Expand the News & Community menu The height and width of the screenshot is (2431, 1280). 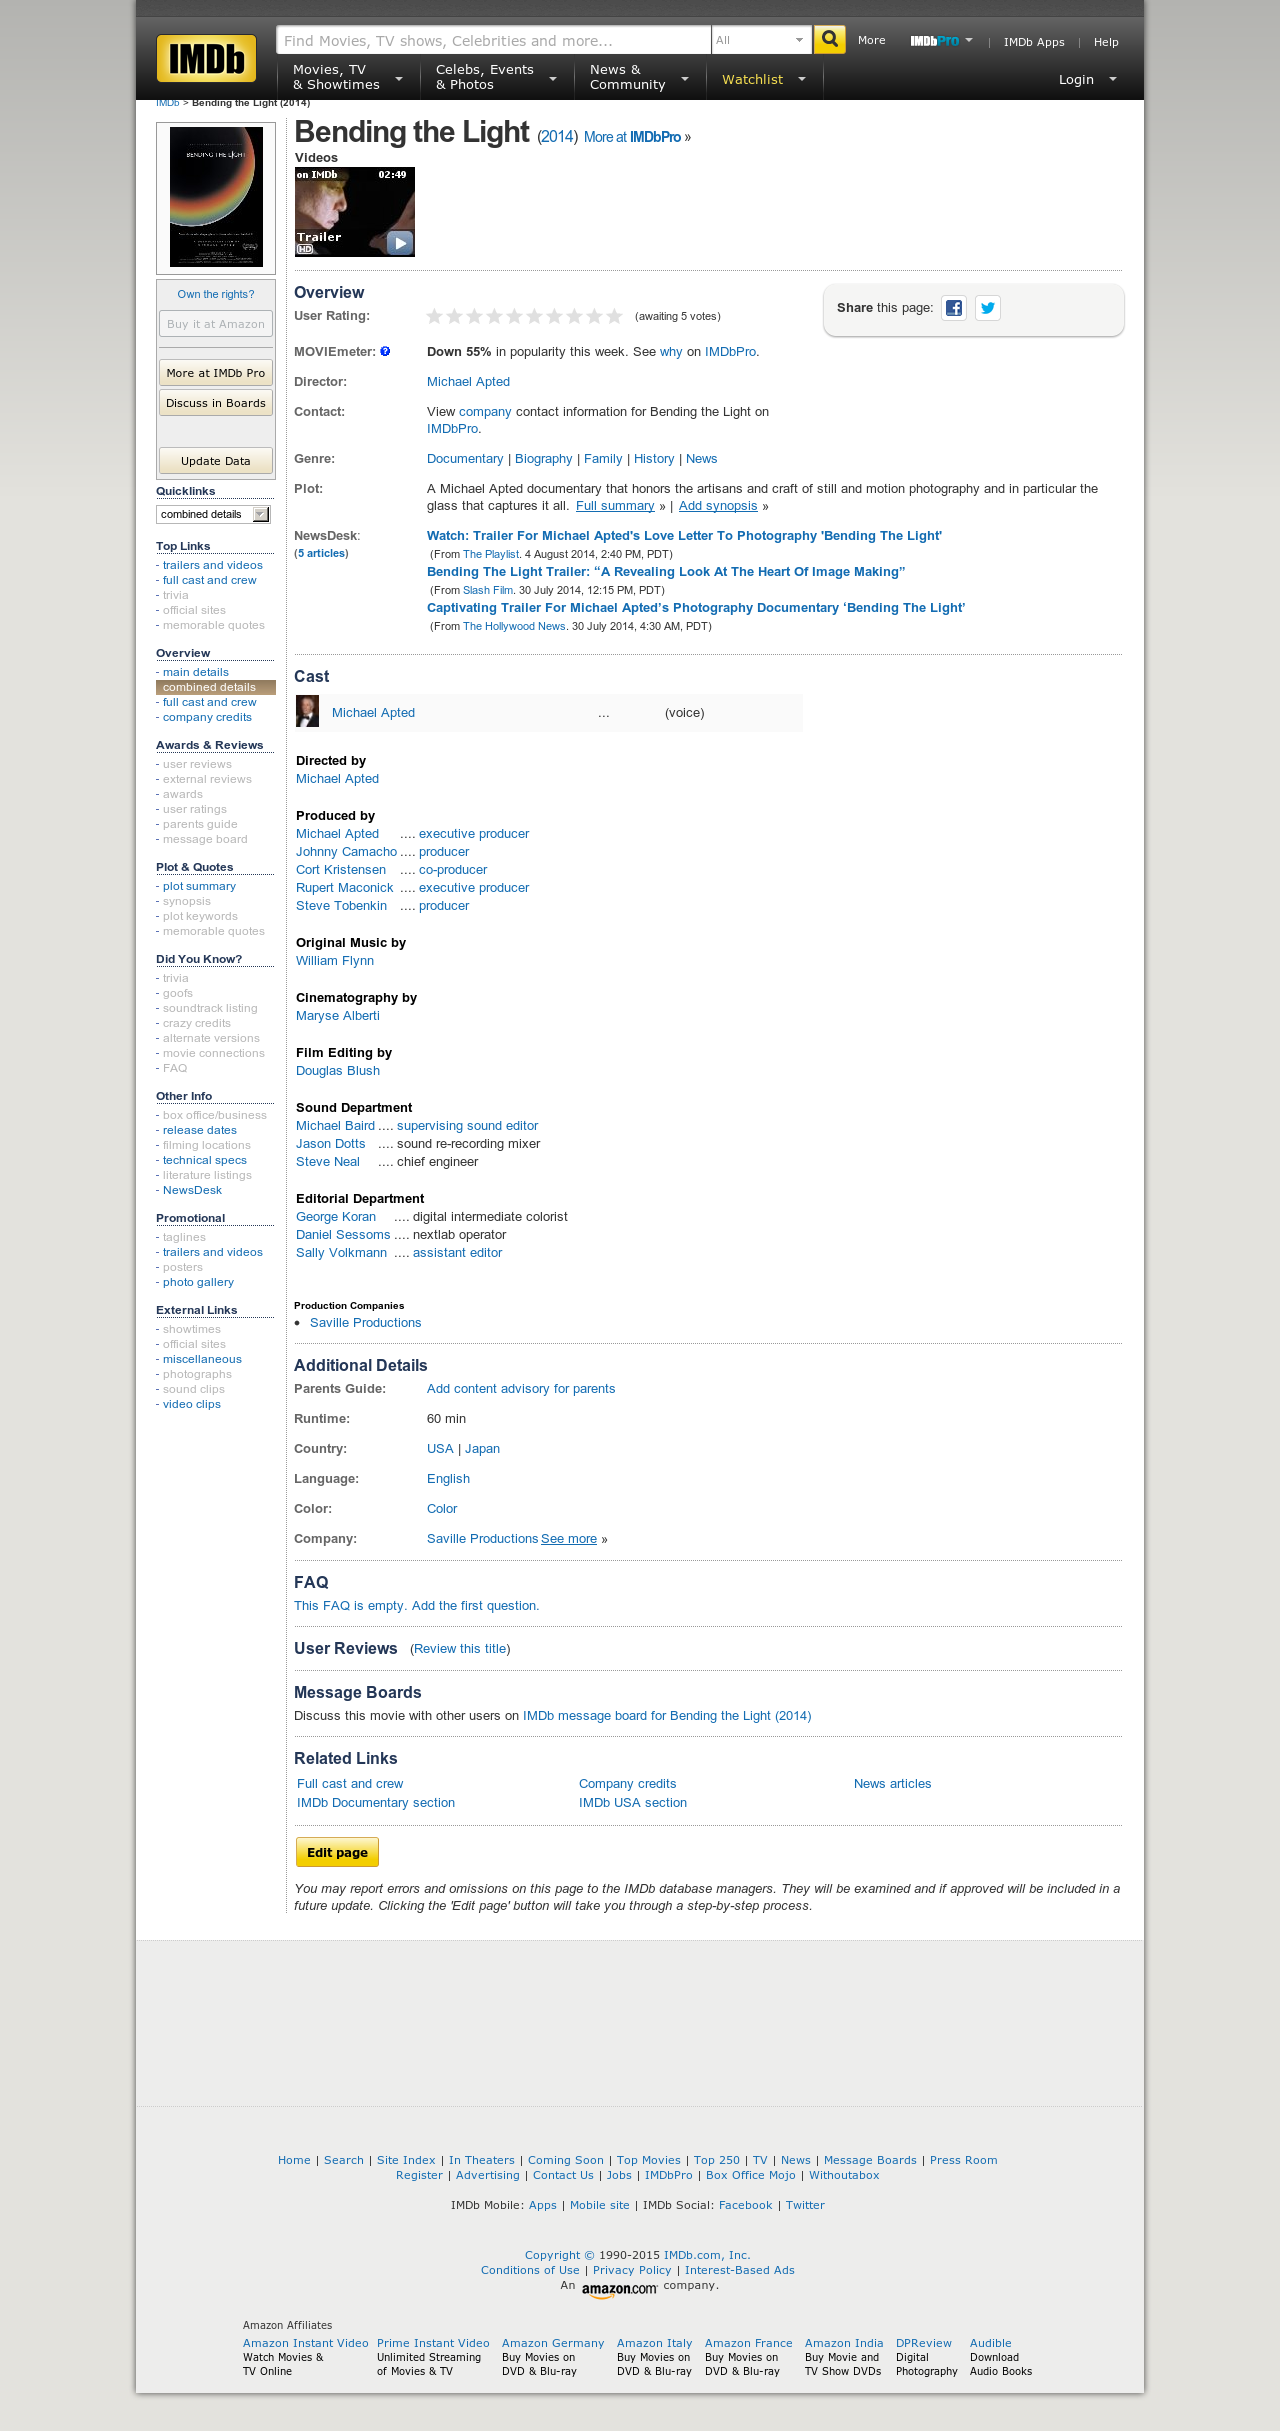click(x=639, y=77)
